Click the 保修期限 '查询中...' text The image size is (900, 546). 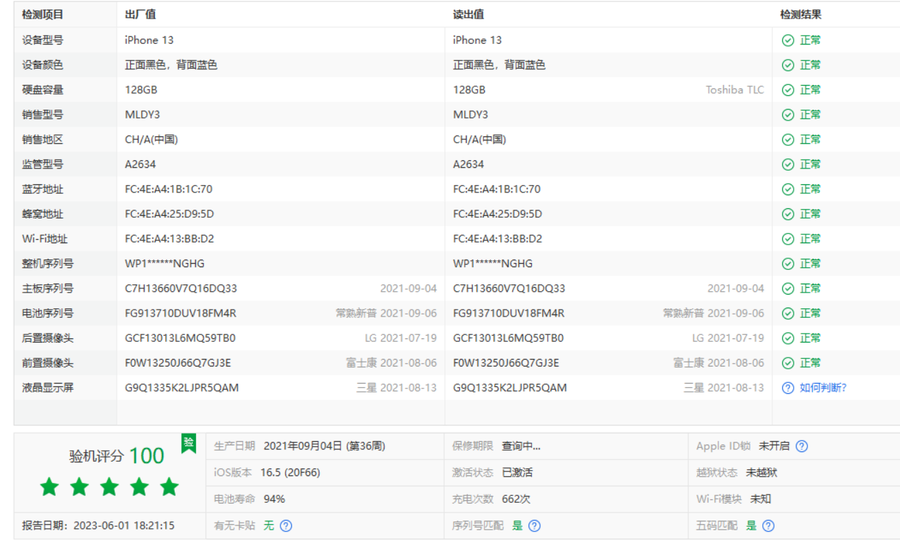(521, 446)
